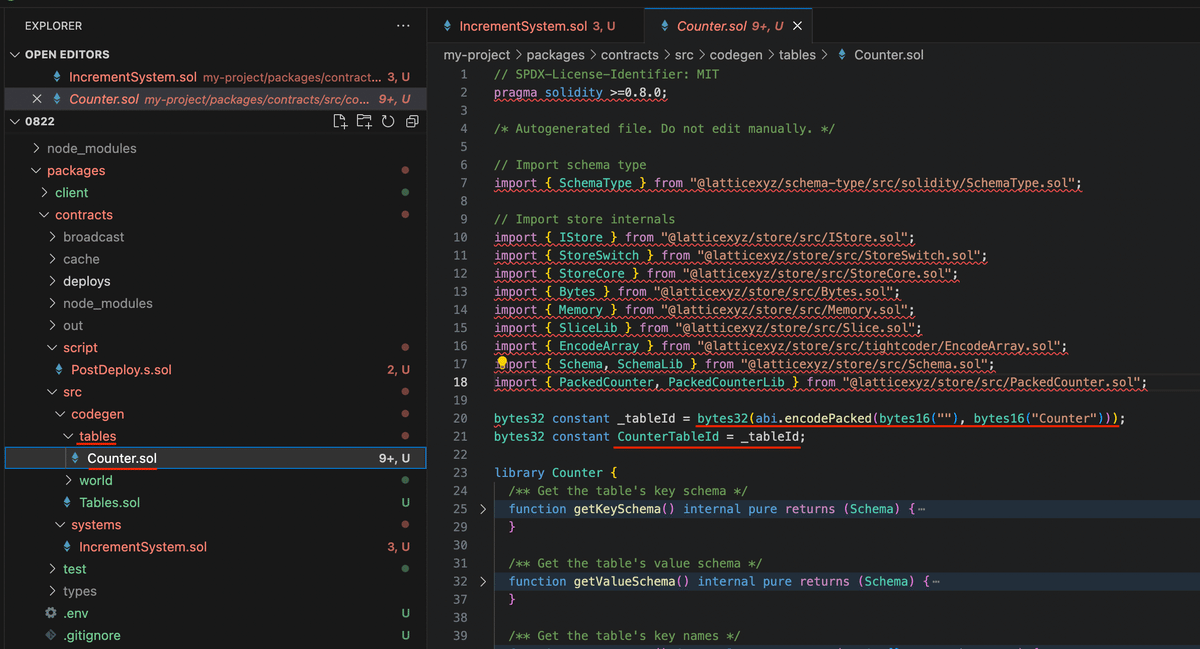The height and width of the screenshot is (649, 1200).
Task: Refresh the explorer file tree
Action: pos(387,122)
